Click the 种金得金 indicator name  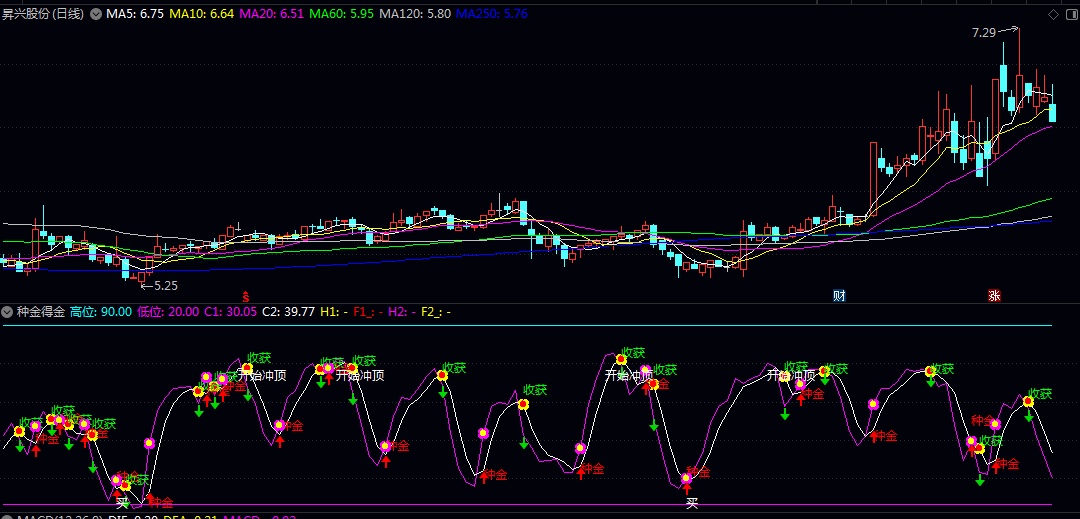[40, 312]
